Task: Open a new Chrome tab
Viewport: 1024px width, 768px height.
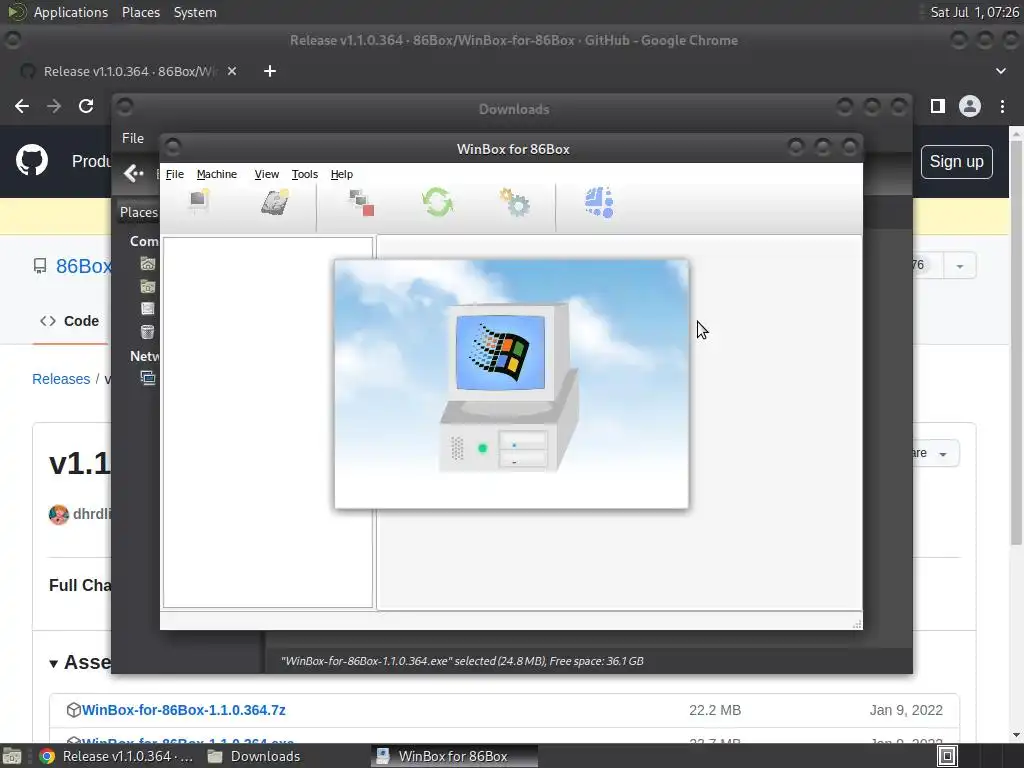Action: 270,71
